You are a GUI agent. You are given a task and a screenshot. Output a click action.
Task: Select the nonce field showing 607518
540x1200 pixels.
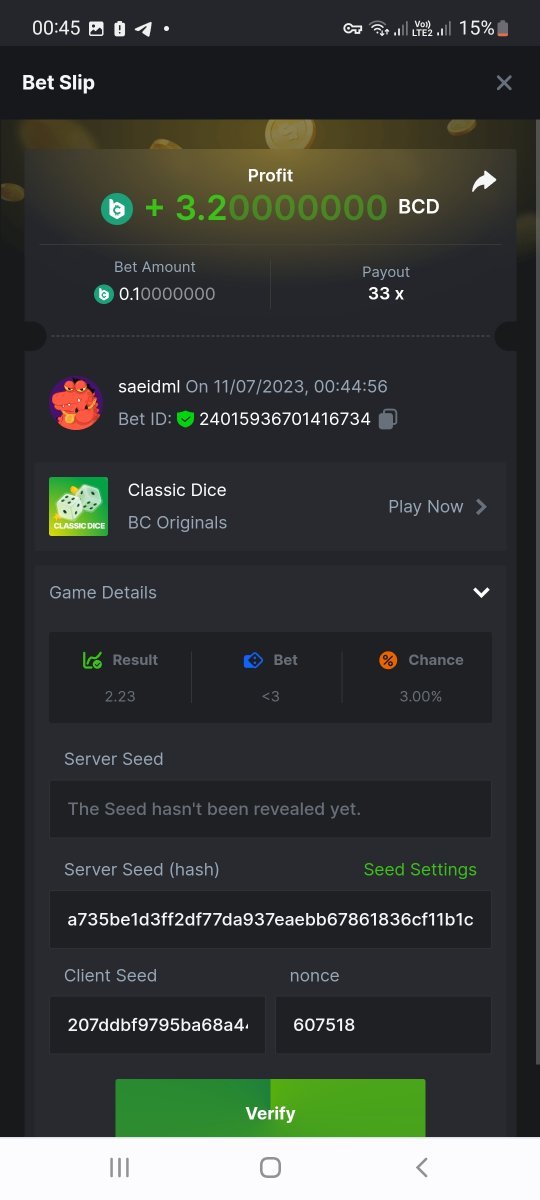click(x=383, y=1025)
